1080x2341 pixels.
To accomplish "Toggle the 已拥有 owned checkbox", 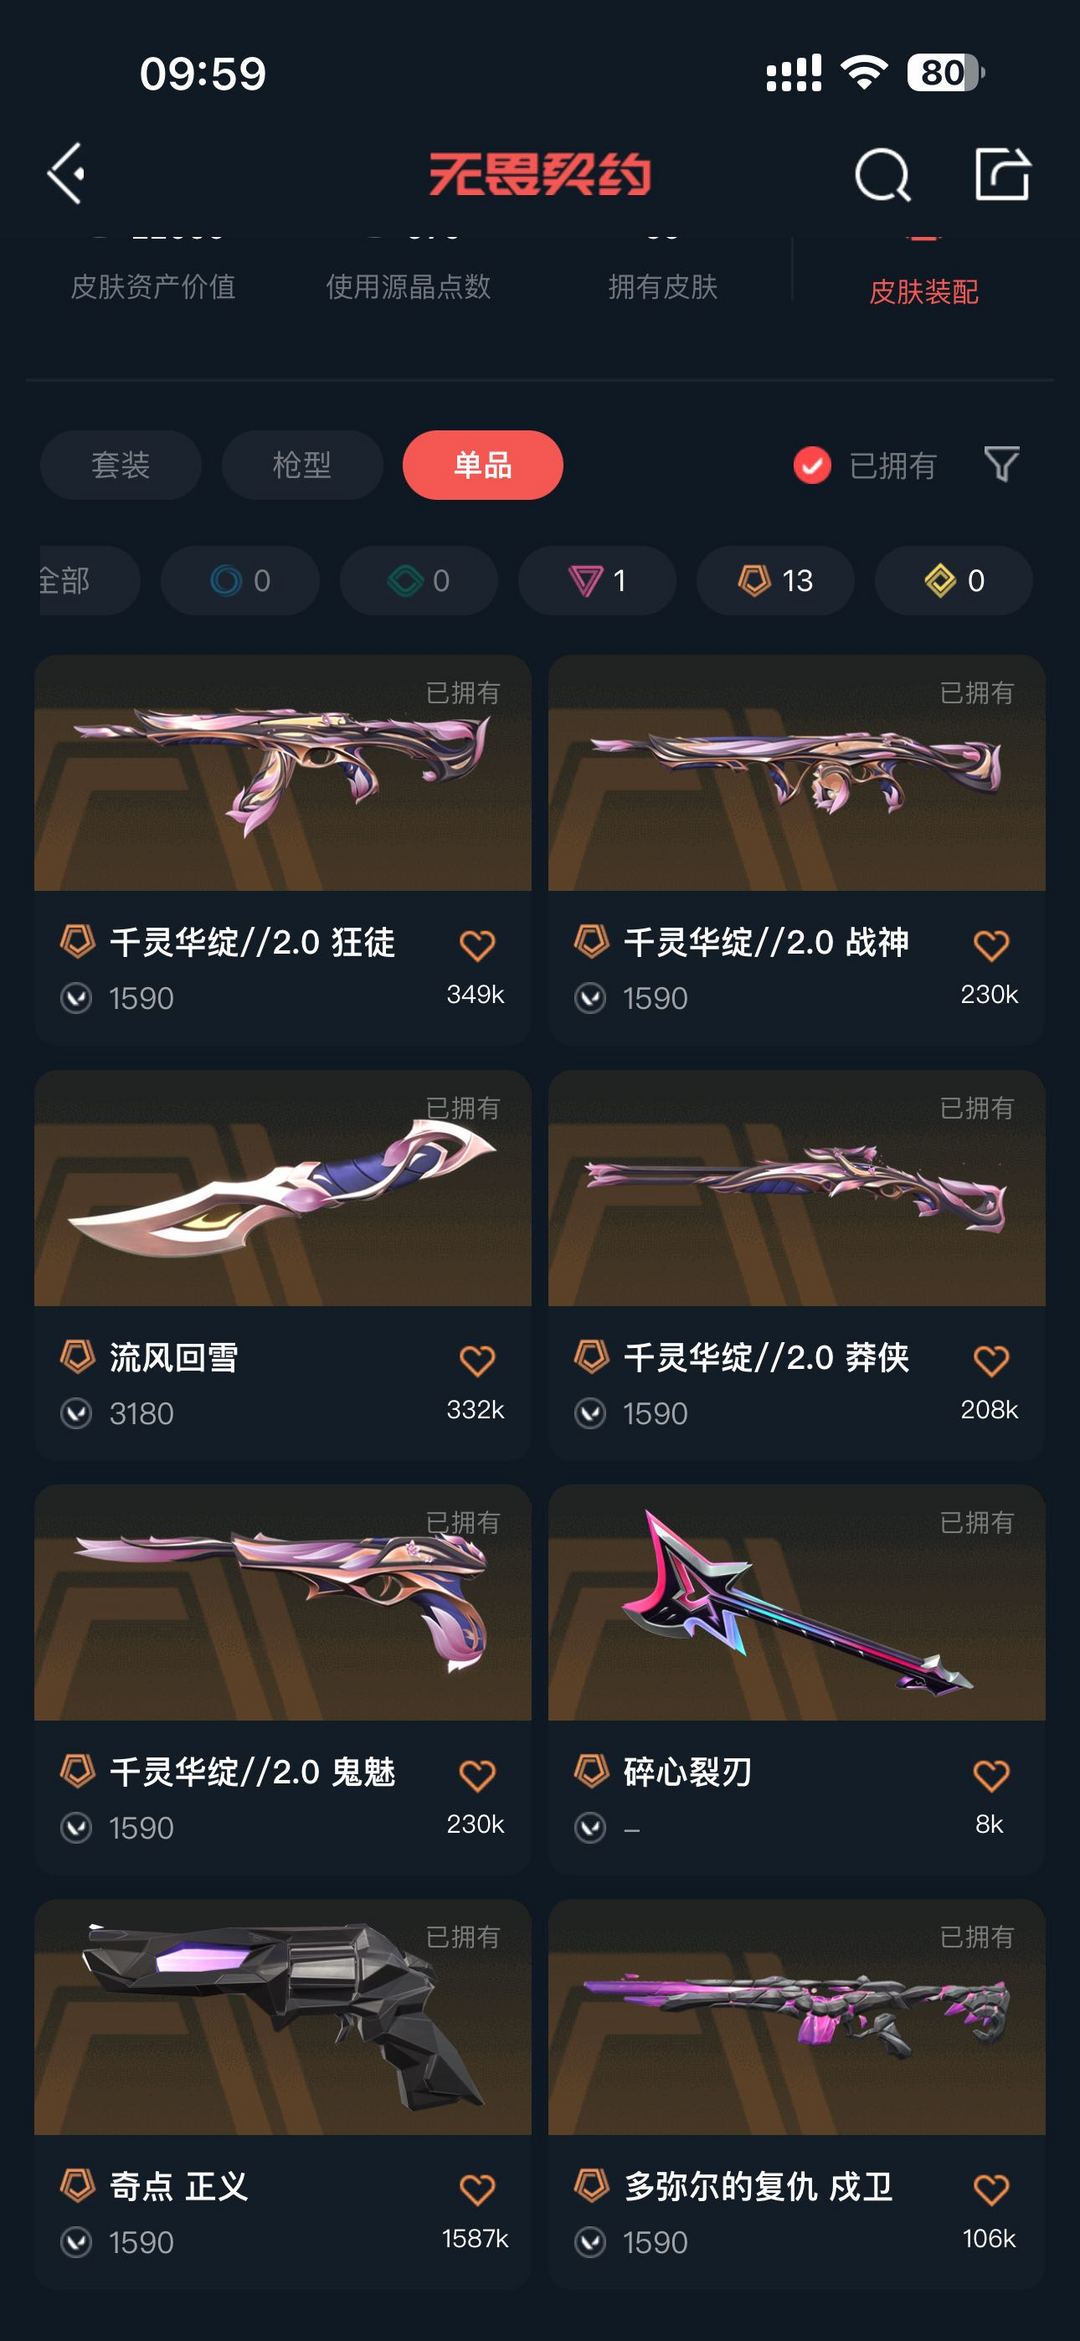I will pyautogui.click(x=812, y=465).
